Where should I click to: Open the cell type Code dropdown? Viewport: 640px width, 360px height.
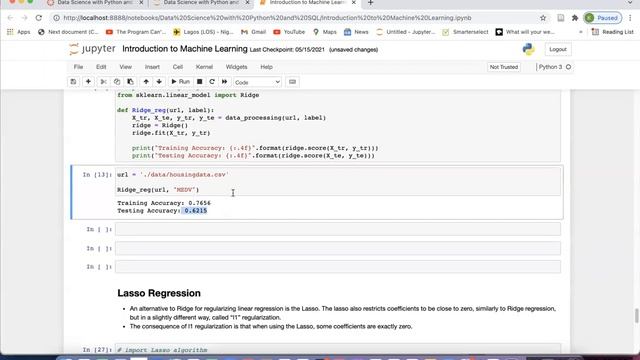tap(257, 82)
